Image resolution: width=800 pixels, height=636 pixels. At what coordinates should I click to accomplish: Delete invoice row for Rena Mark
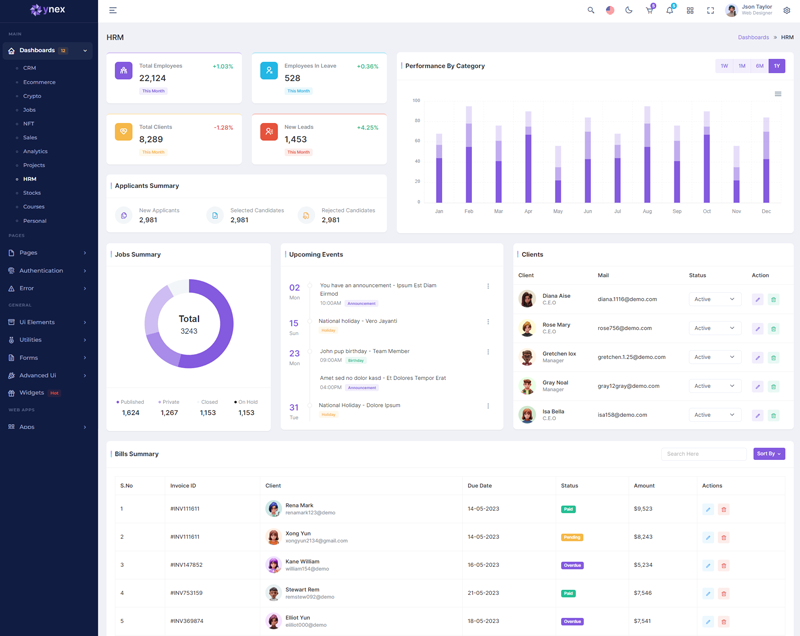[x=724, y=509]
